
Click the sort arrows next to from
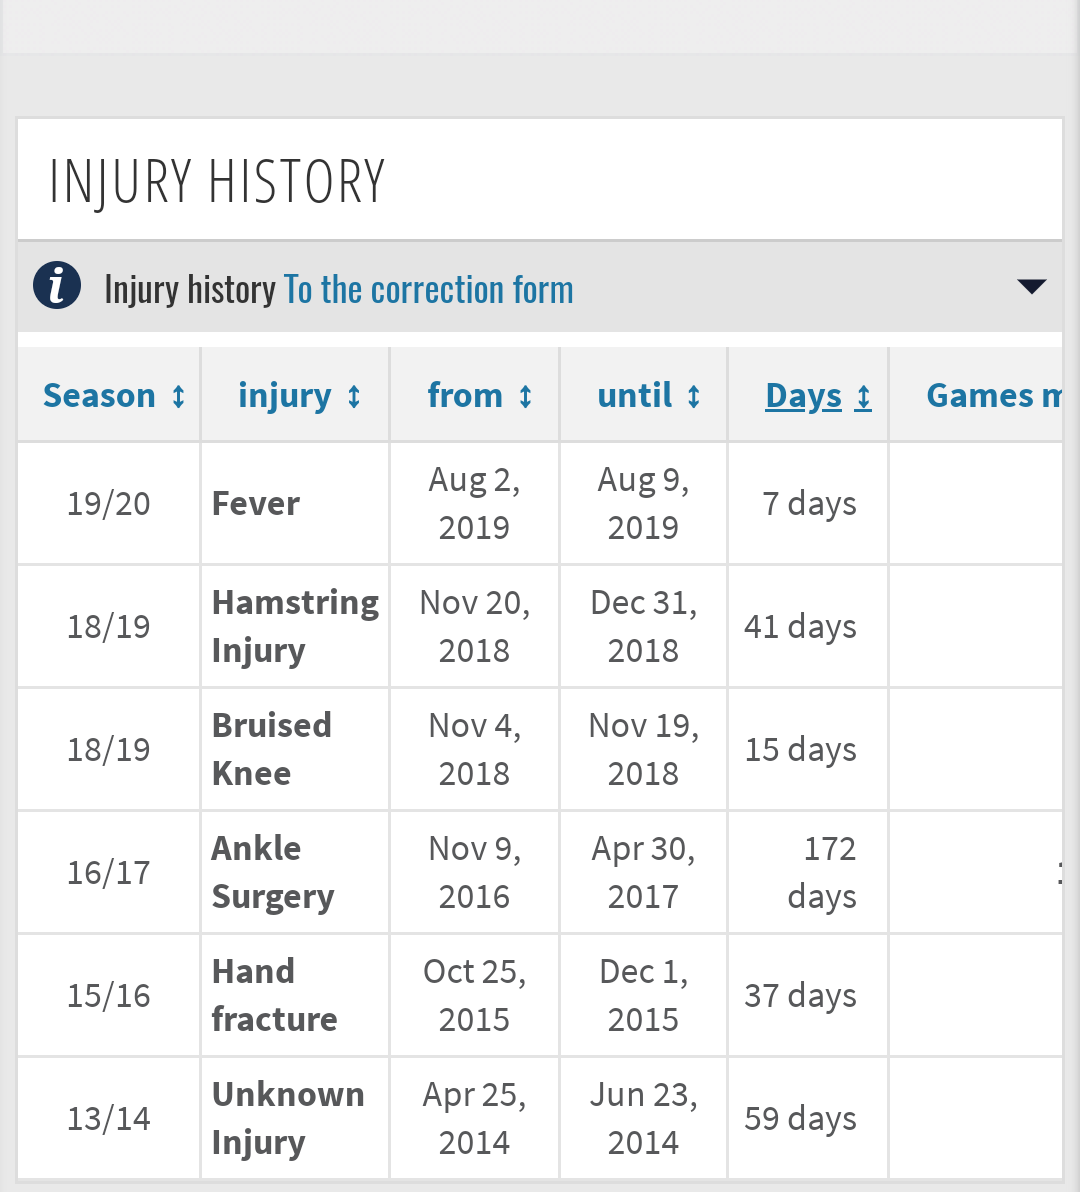click(525, 396)
